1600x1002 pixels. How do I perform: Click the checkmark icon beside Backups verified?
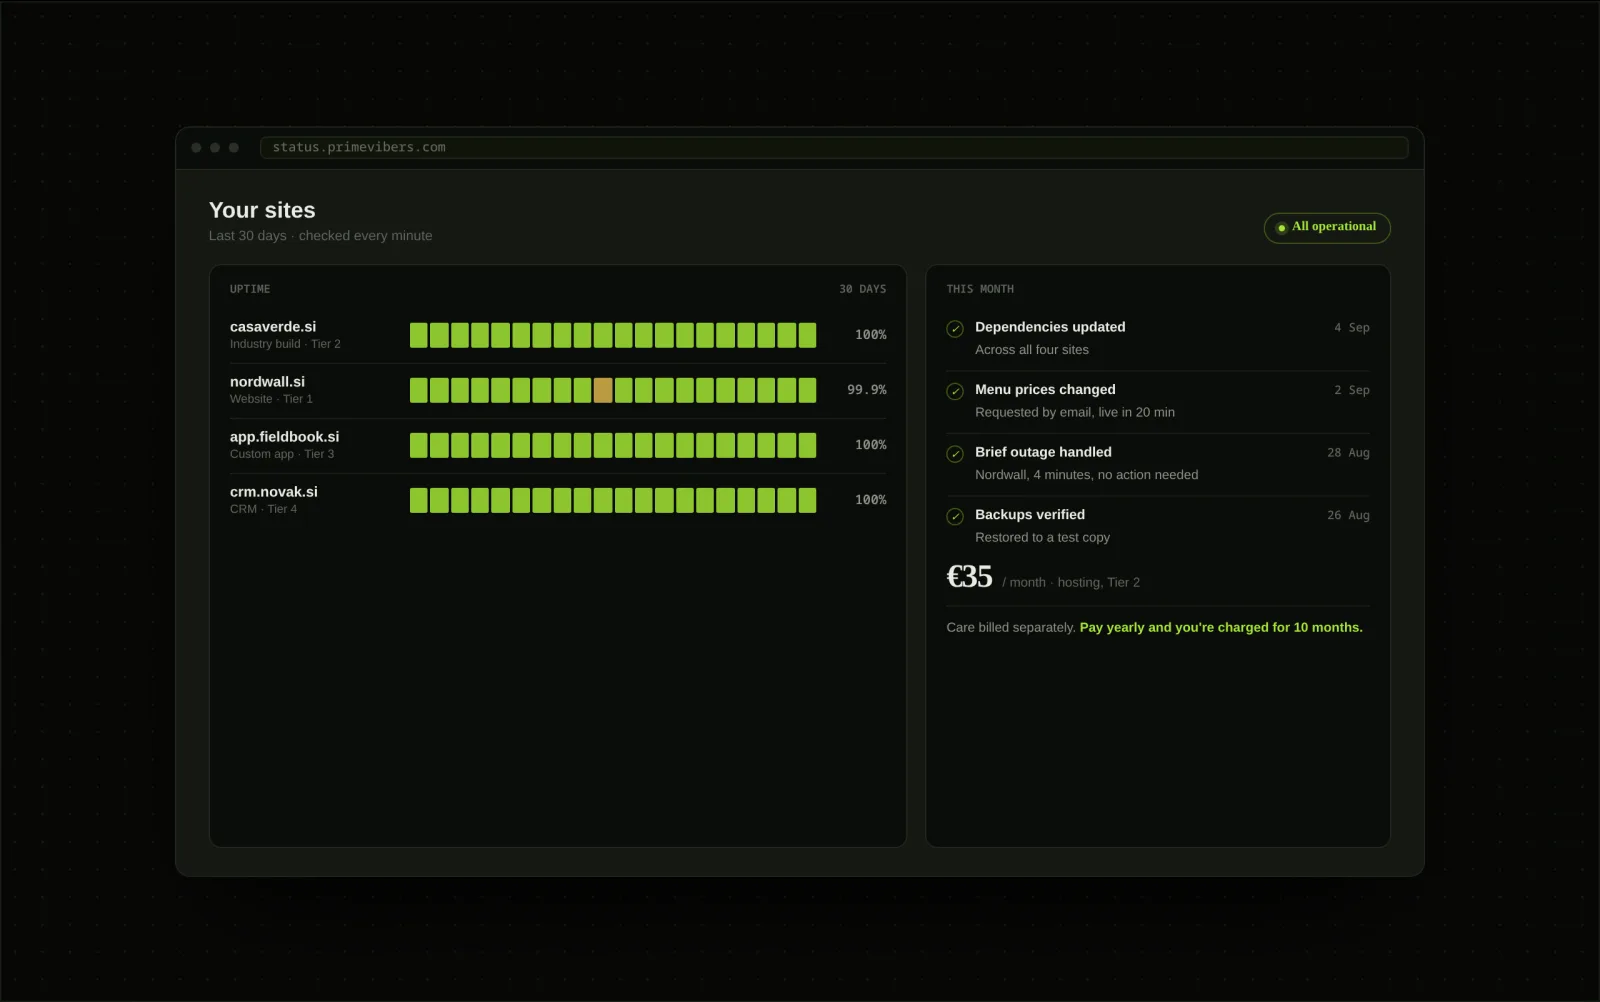[955, 516]
